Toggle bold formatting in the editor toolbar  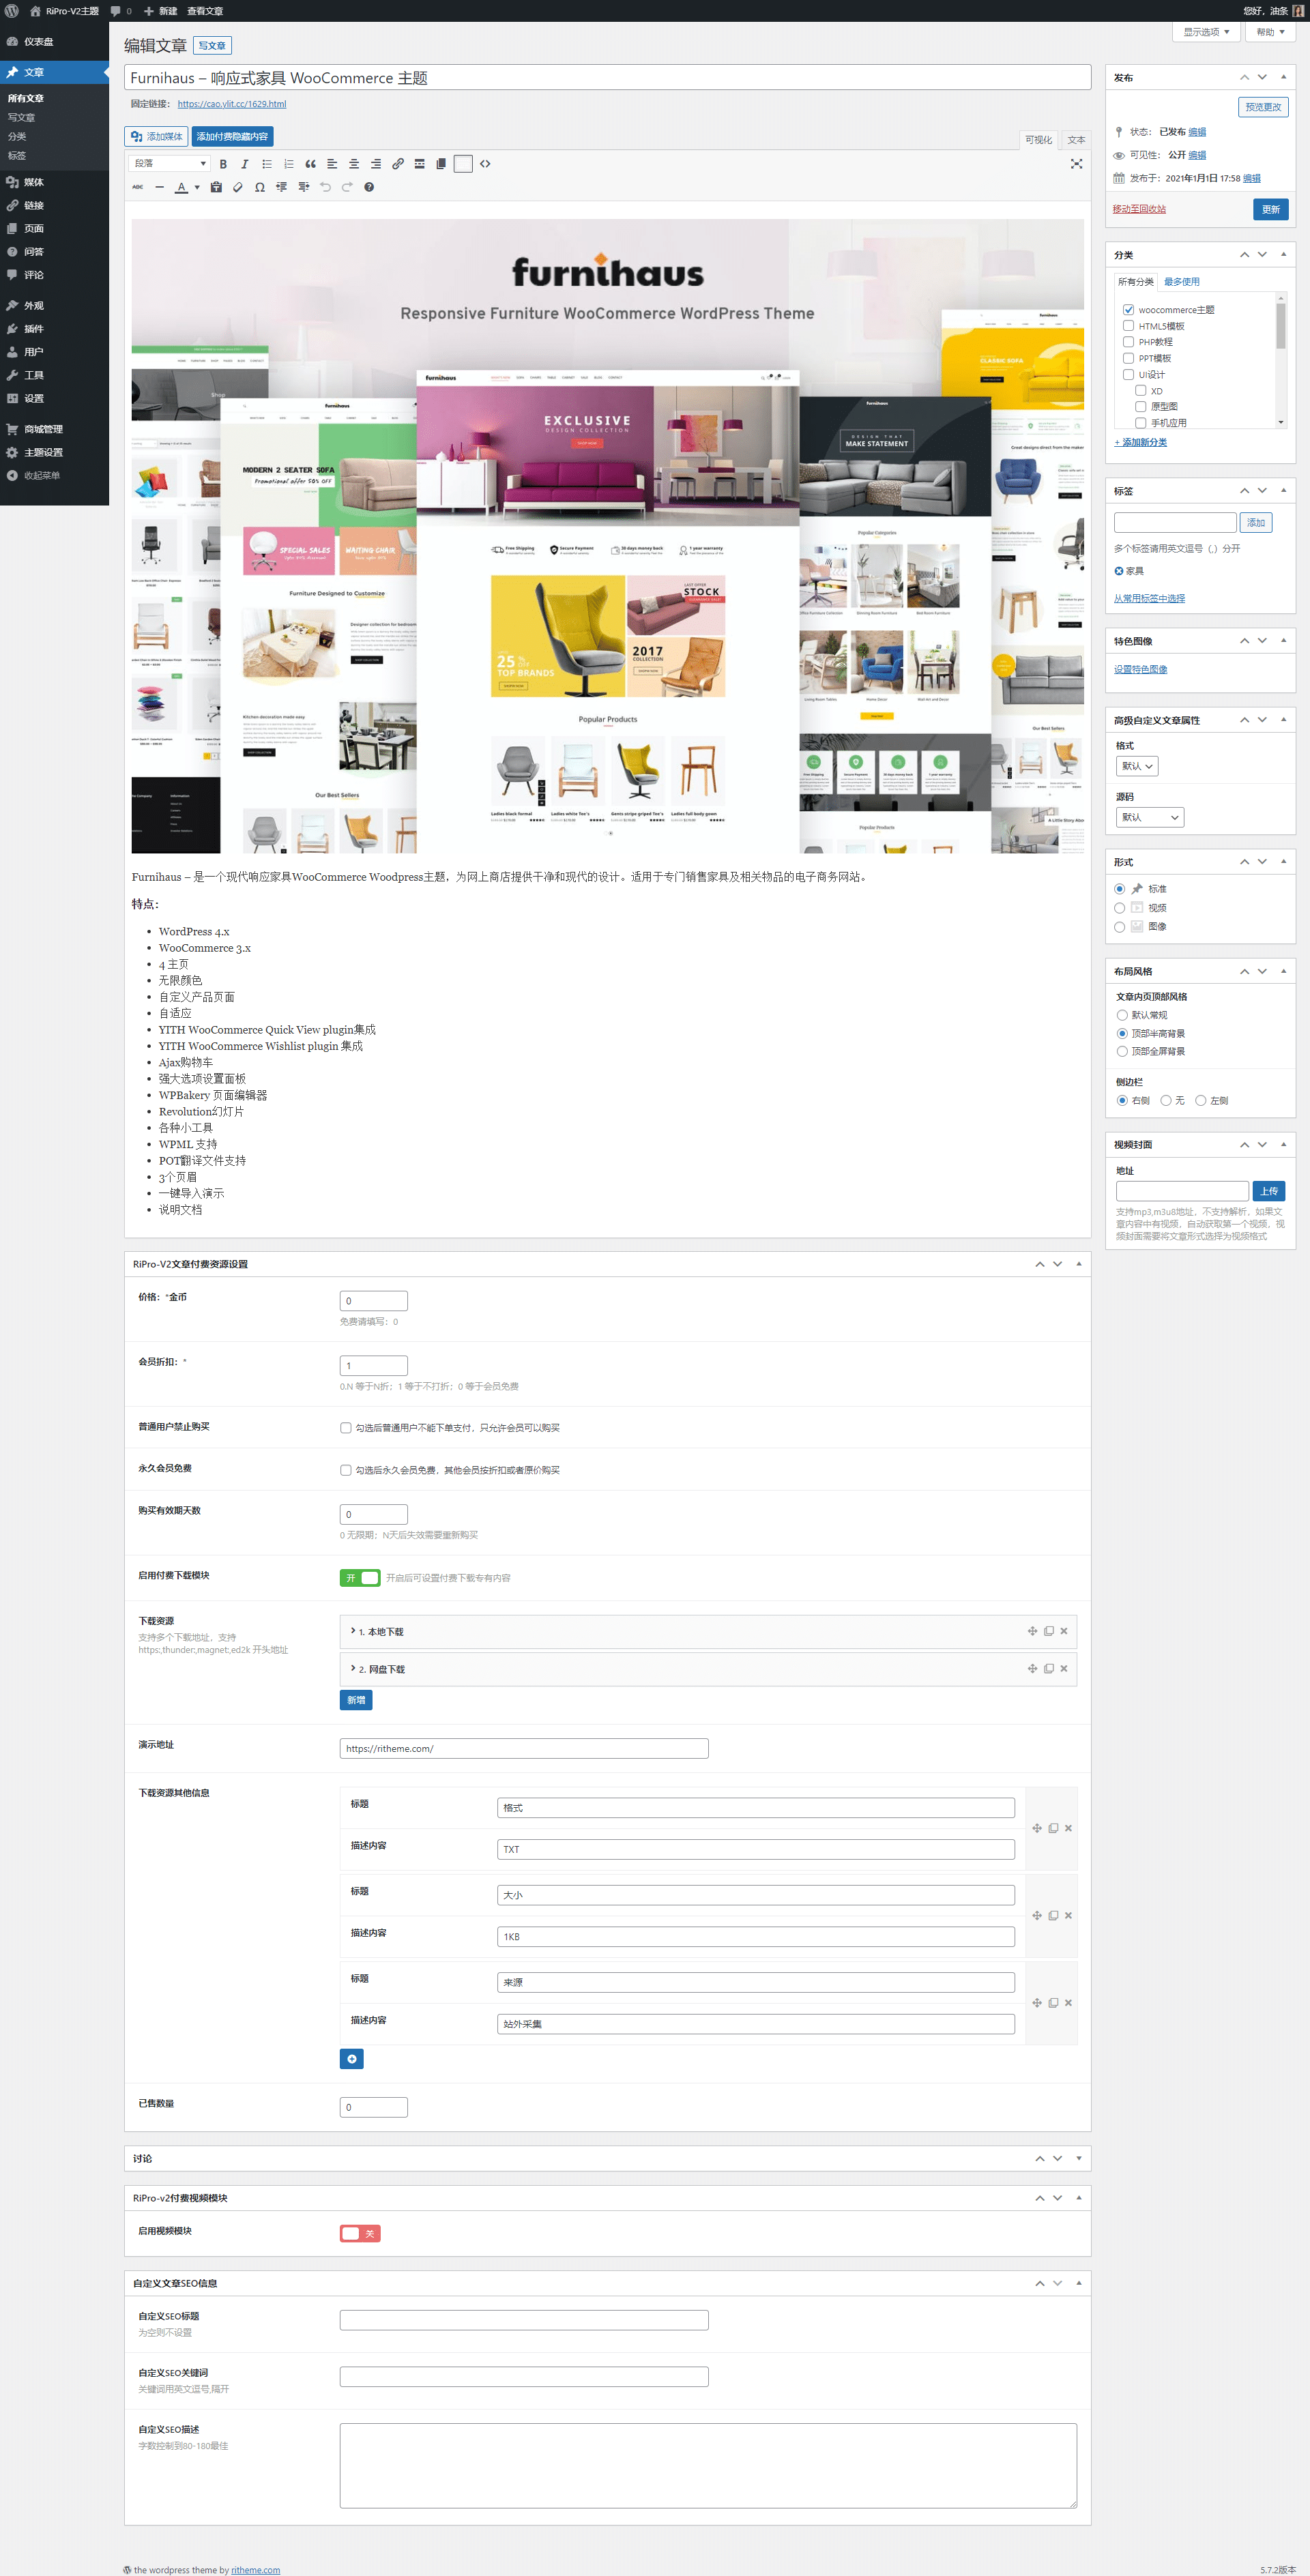click(x=223, y=164)
